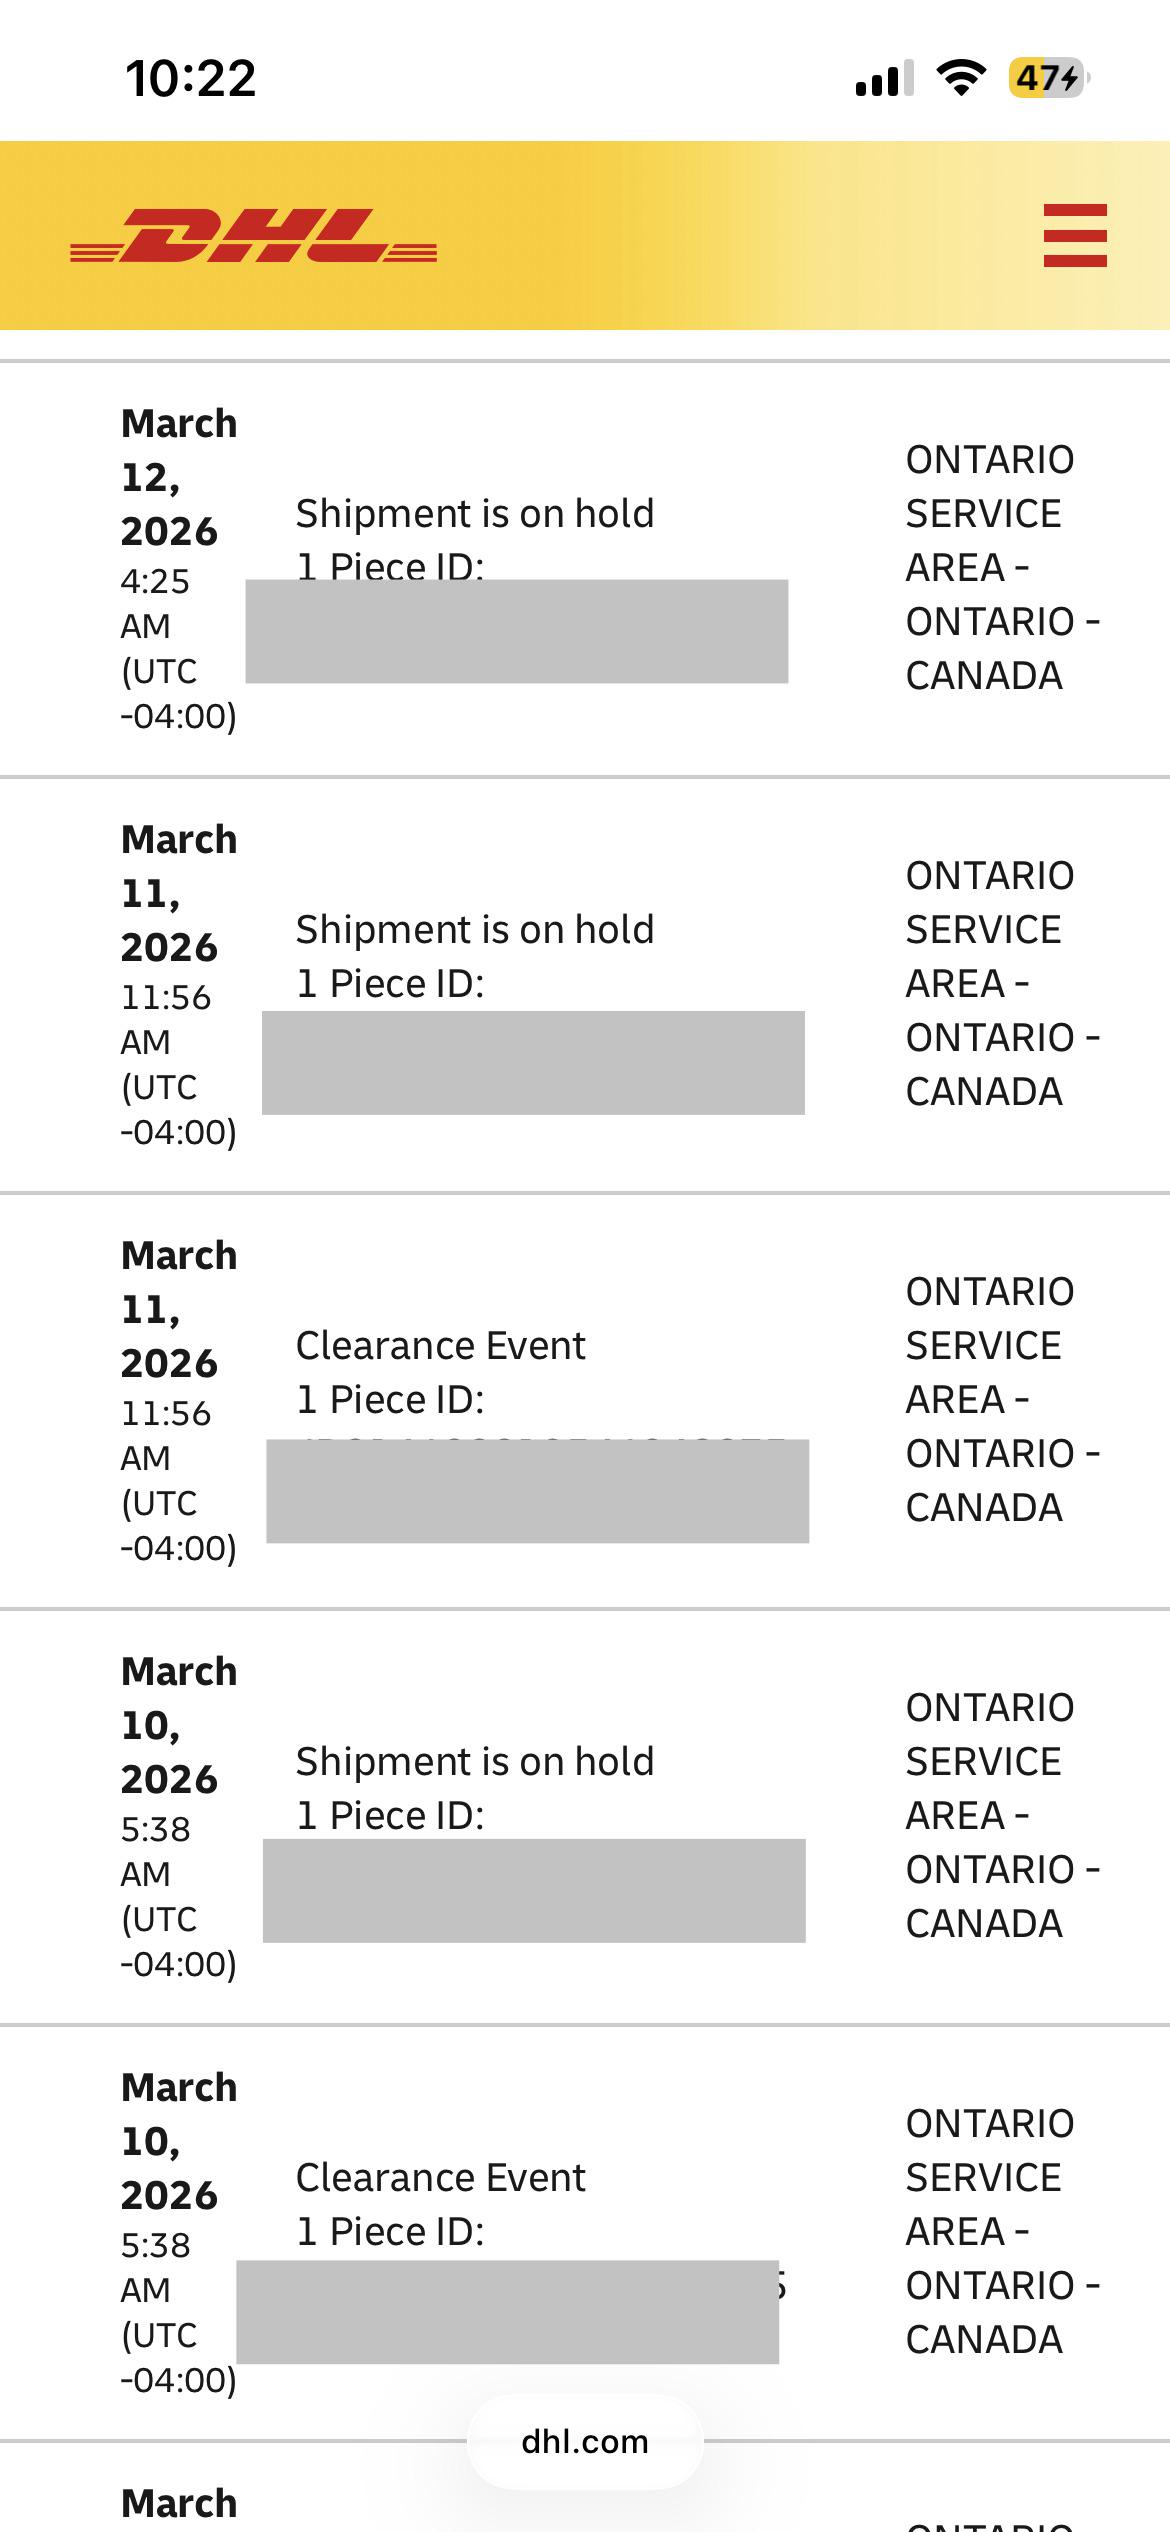Image resolution: width=1170 pixels, height=2532 pixels.
Task: Open the red hamburger menu
Action: 1074,235
